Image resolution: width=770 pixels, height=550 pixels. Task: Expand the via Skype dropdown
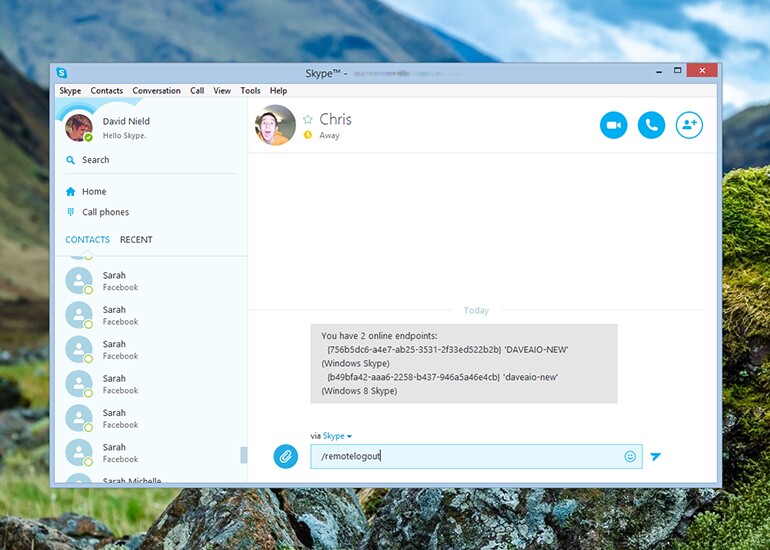pos(337,436)
